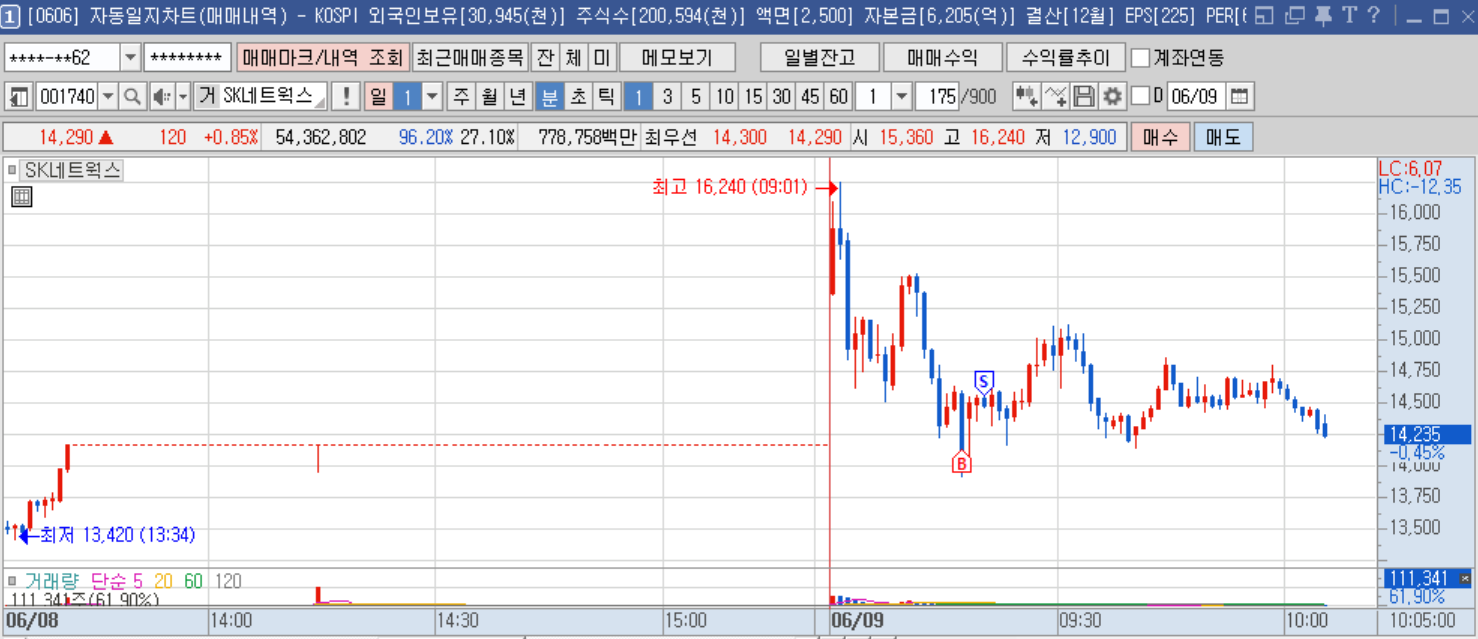Click the date field showing 06/09
Screen dimensions: 1478x639
pos(1196,97)
